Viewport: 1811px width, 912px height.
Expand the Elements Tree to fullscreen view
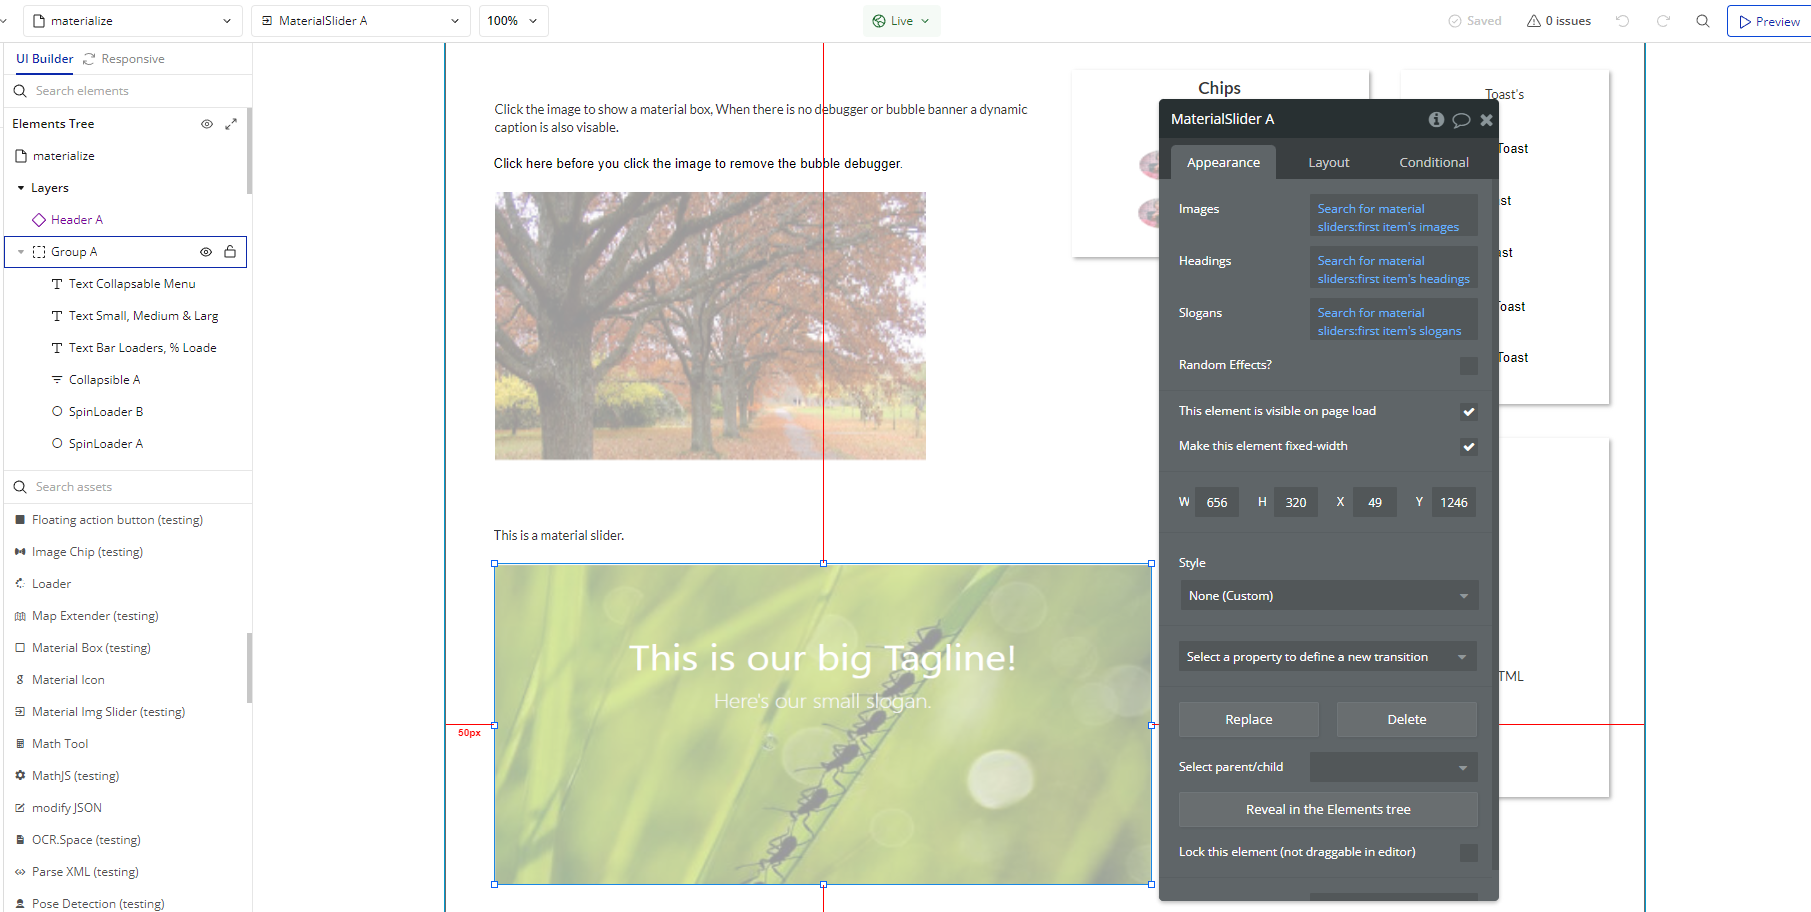point(231,123)
